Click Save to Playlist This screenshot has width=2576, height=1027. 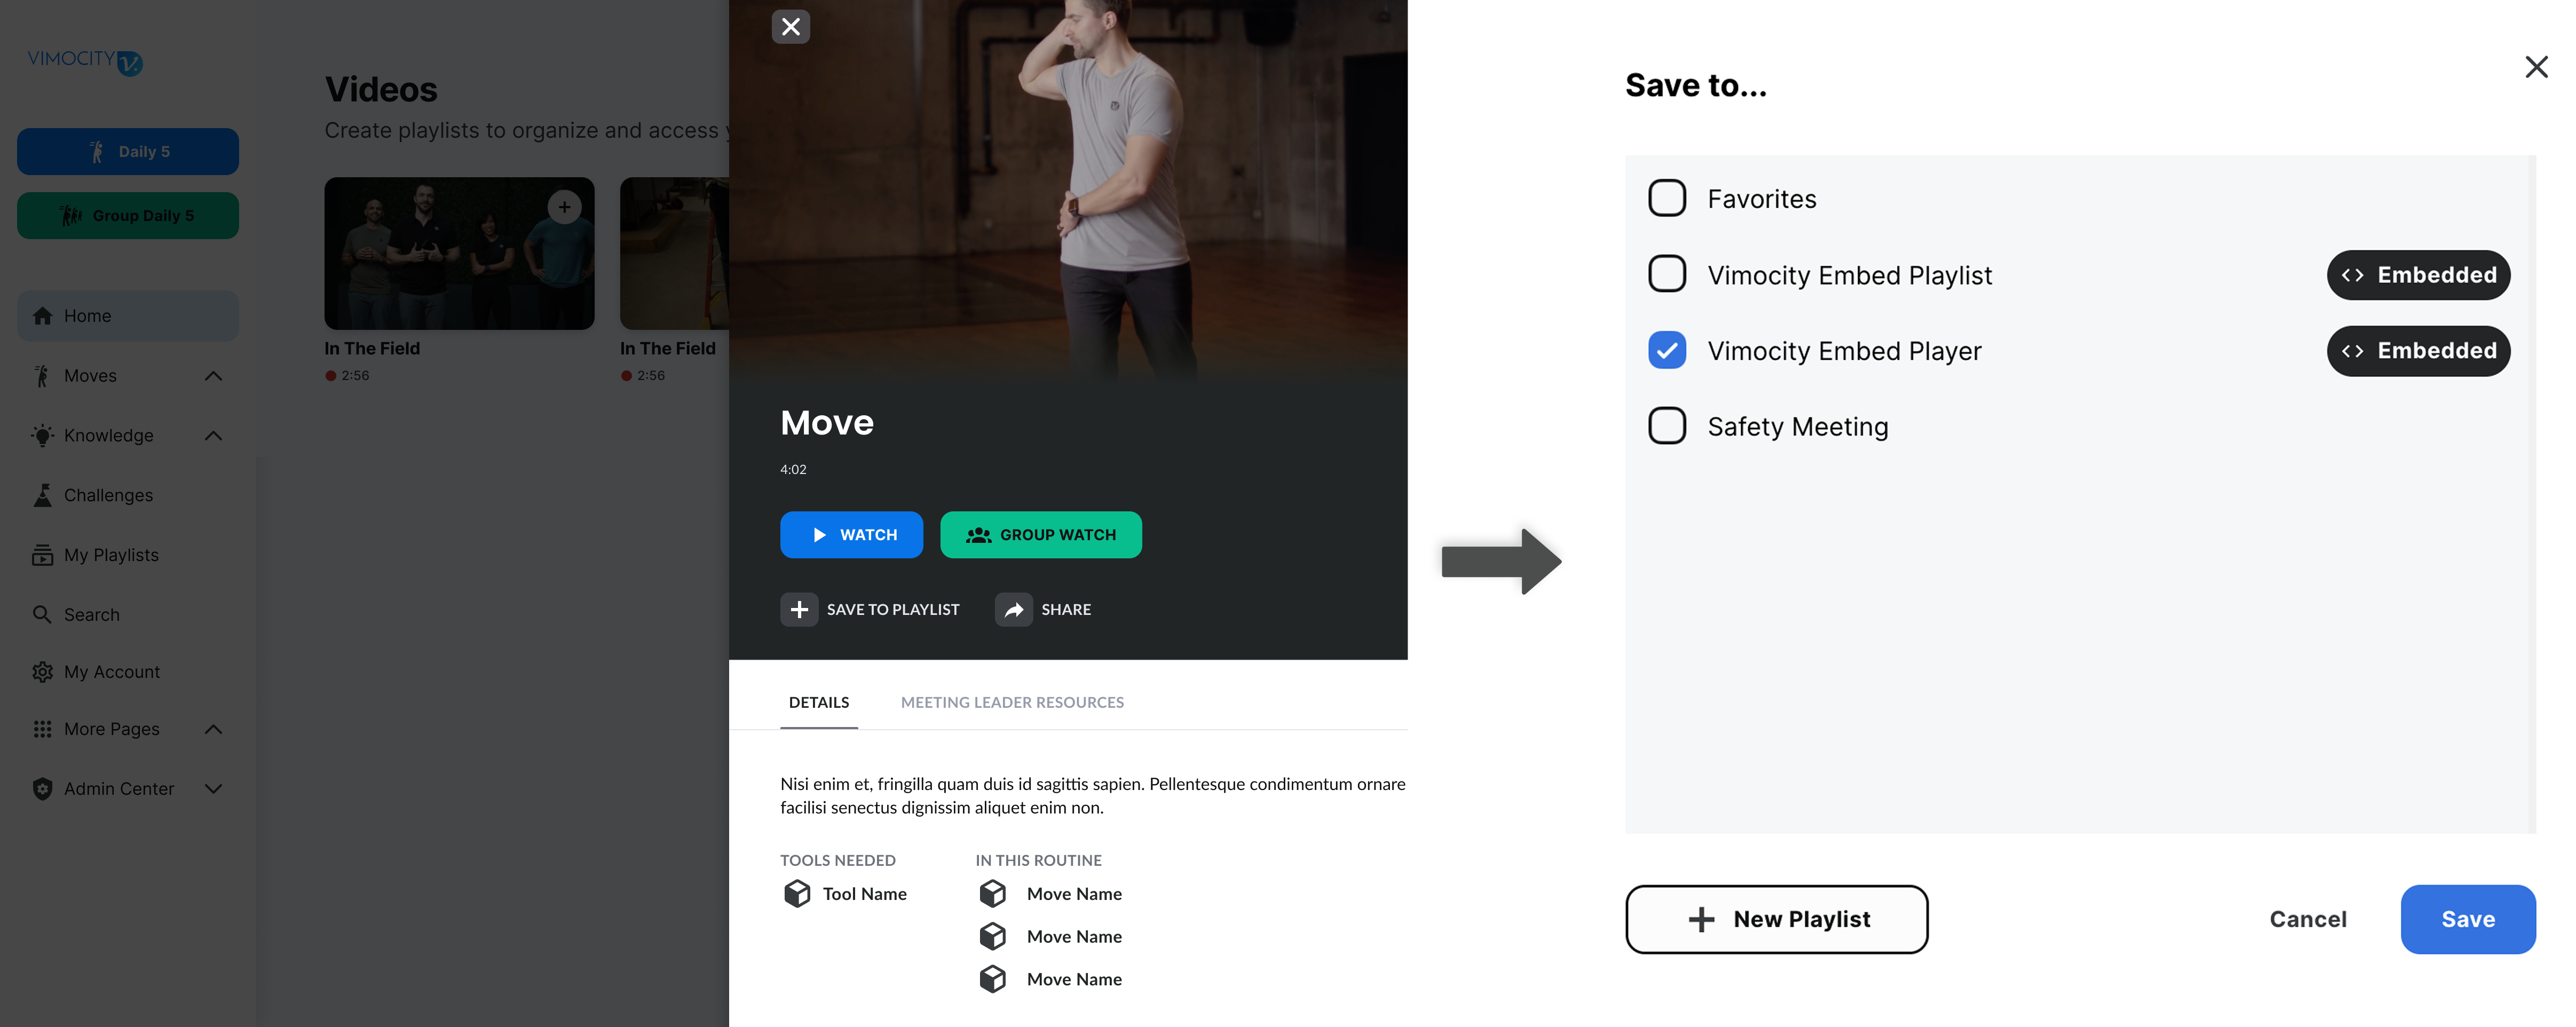coord(870,609)
